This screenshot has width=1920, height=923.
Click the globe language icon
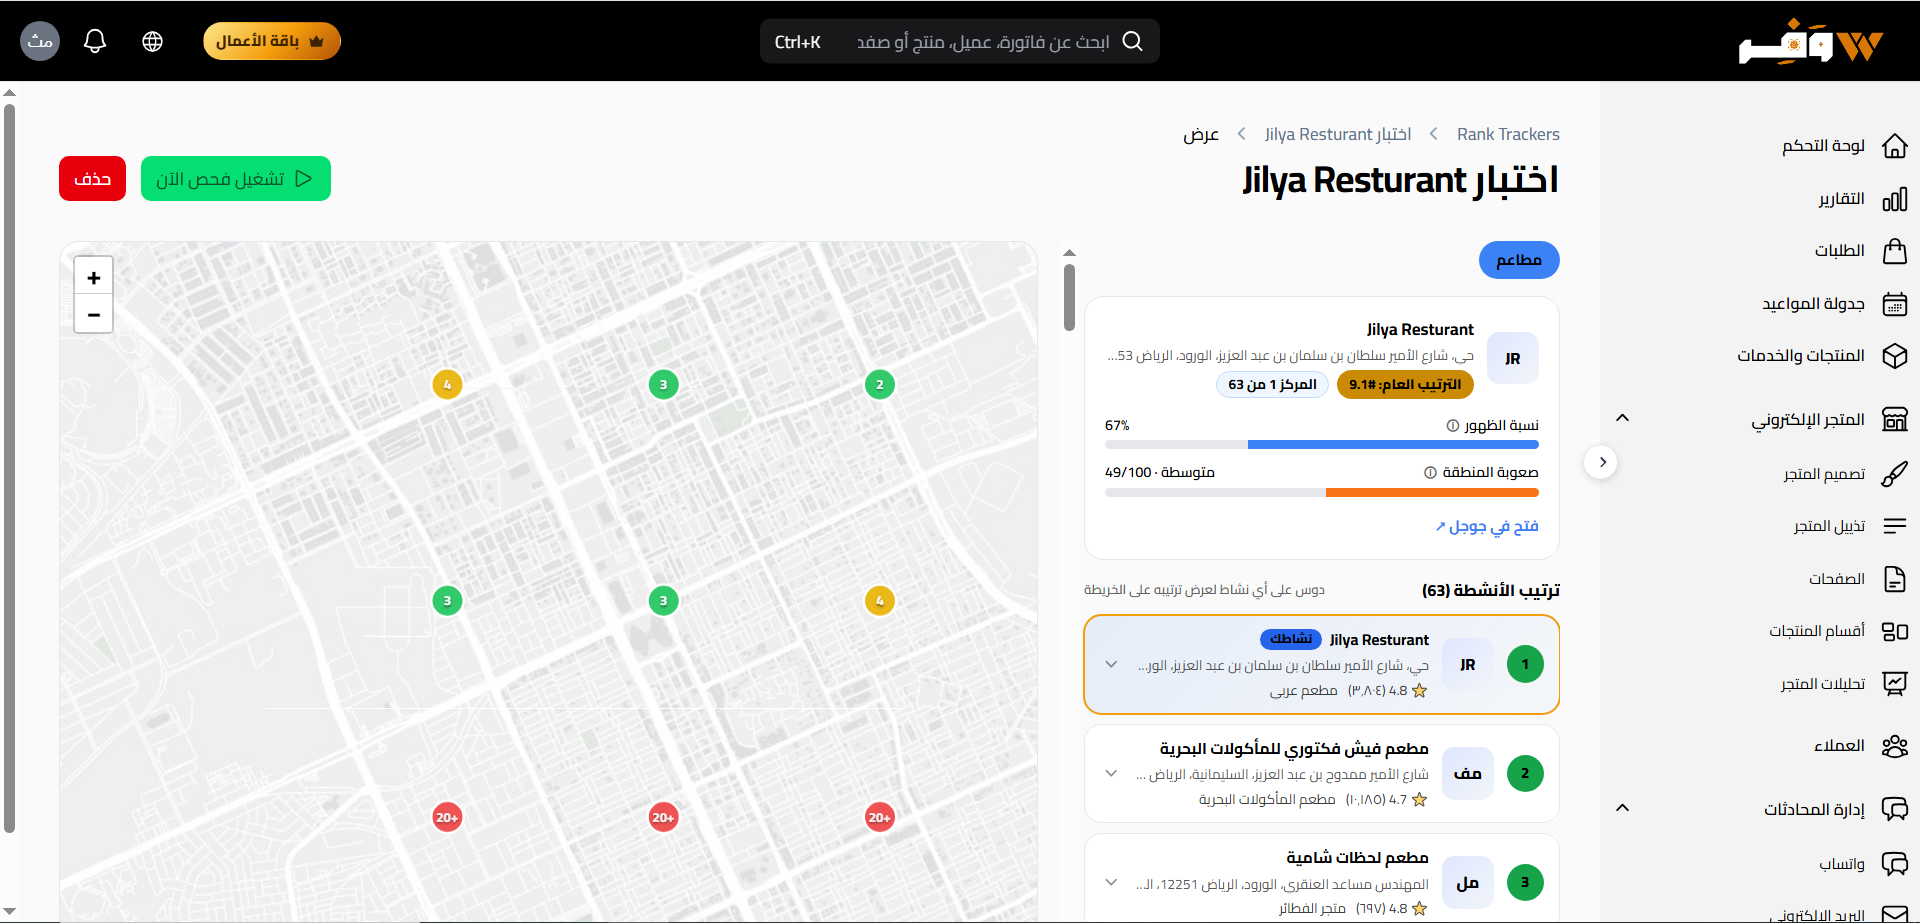pos(152,41)
